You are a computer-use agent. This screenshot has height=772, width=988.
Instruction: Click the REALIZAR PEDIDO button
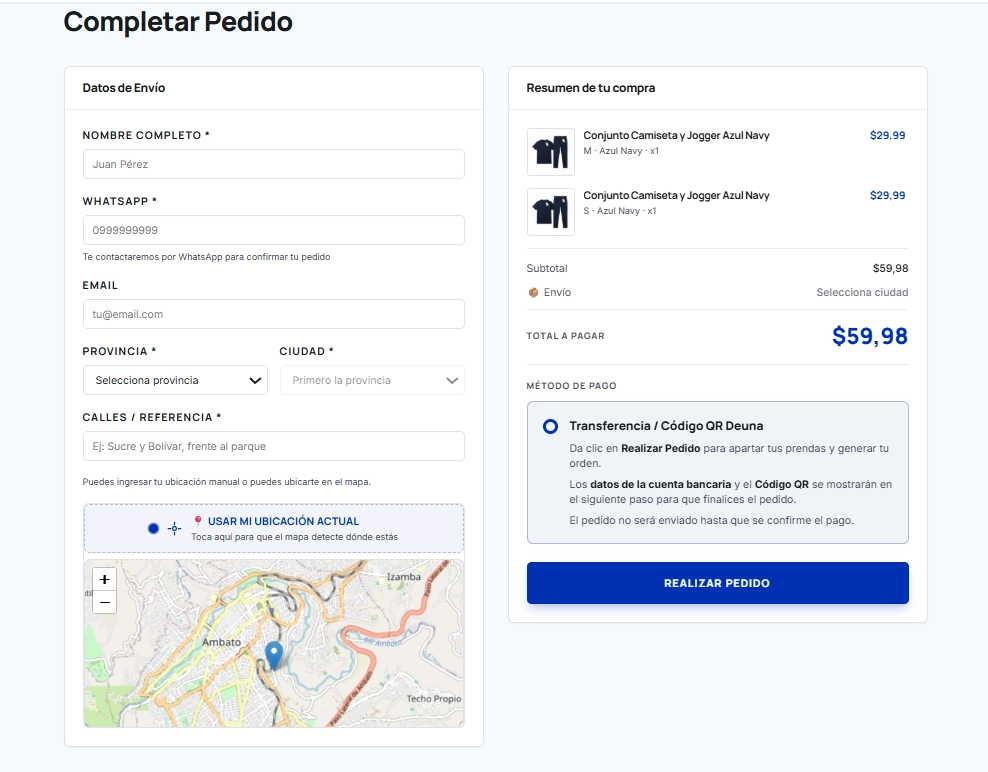click(717, 582)
